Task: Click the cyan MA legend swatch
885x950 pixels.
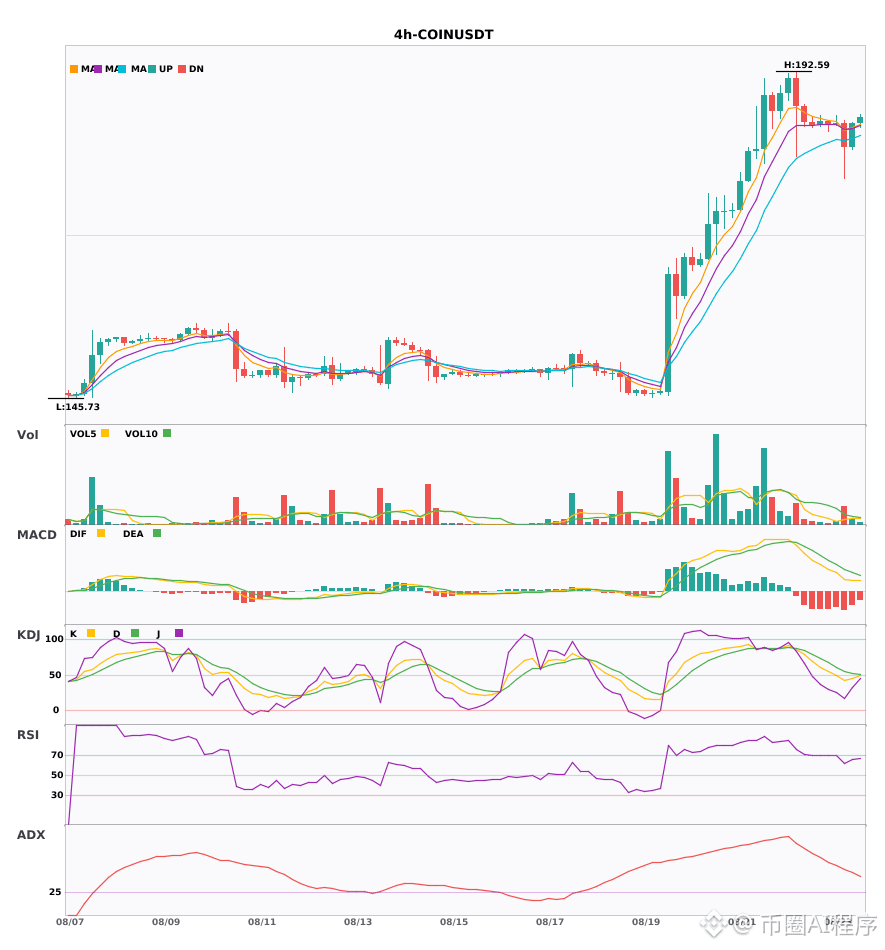Action: tap(122, 69)
